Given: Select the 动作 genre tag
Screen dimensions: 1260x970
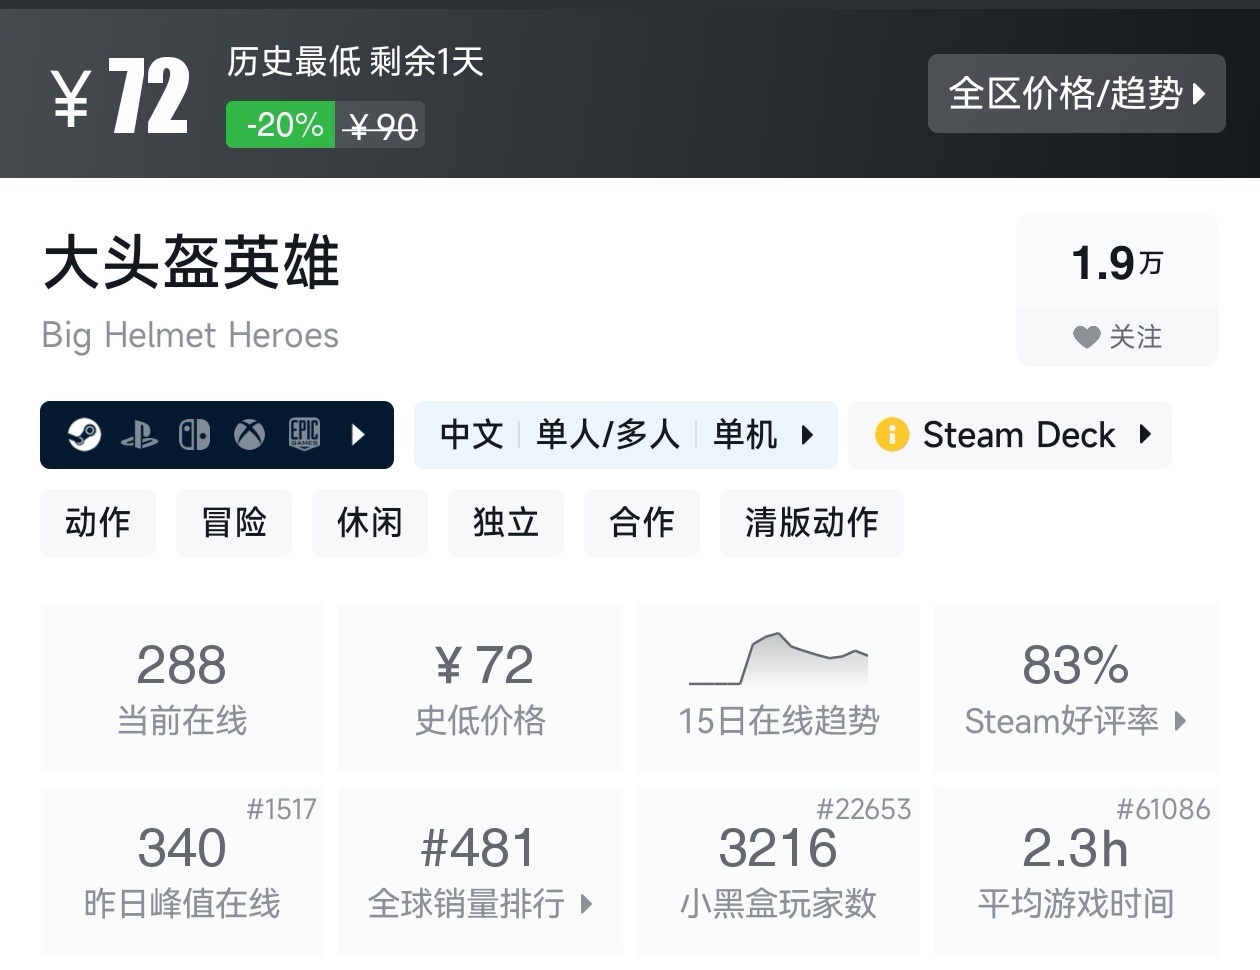Looking at the screenshot, I should (x=98, y=523).
